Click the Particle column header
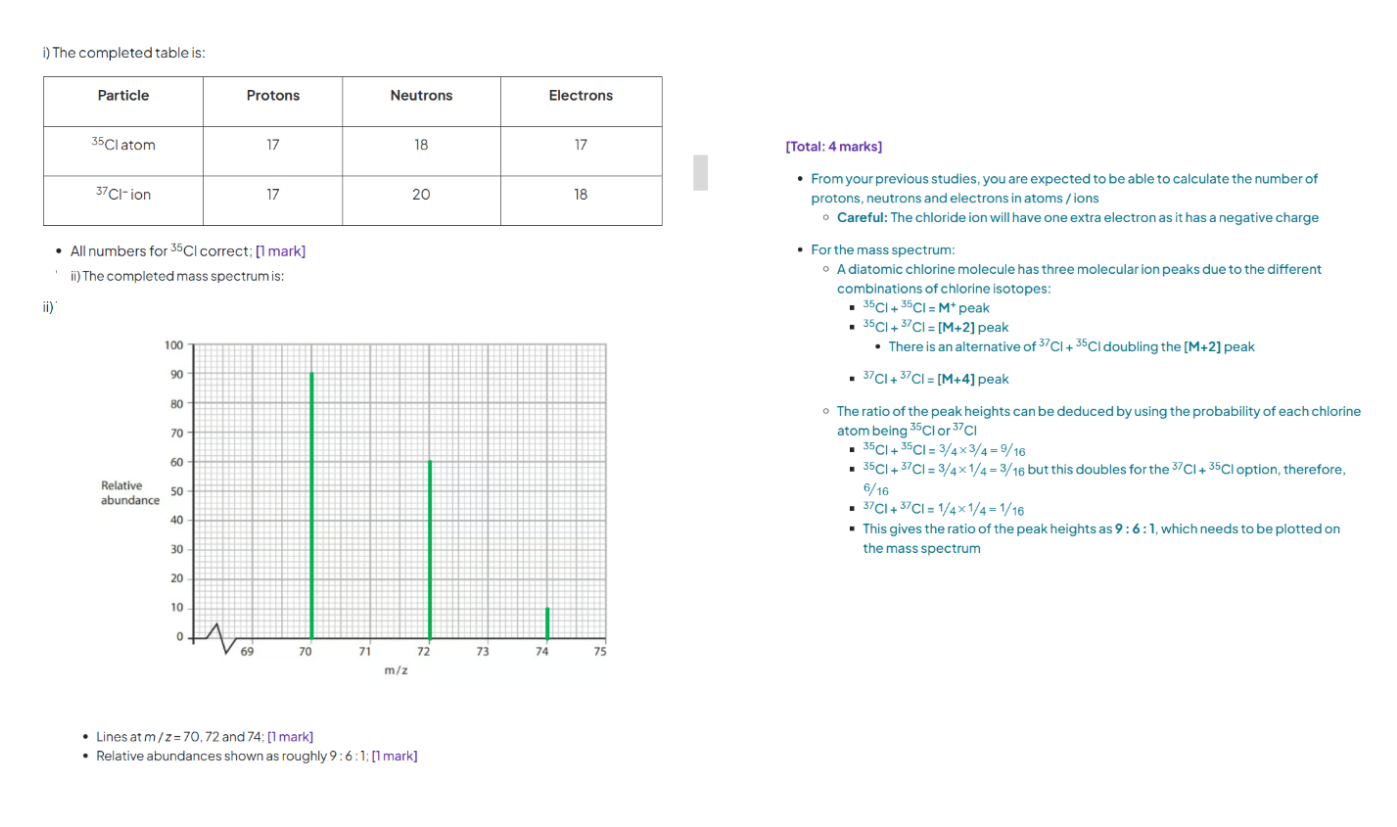Viewport: 1397px width, 827px height. (123, 96)
